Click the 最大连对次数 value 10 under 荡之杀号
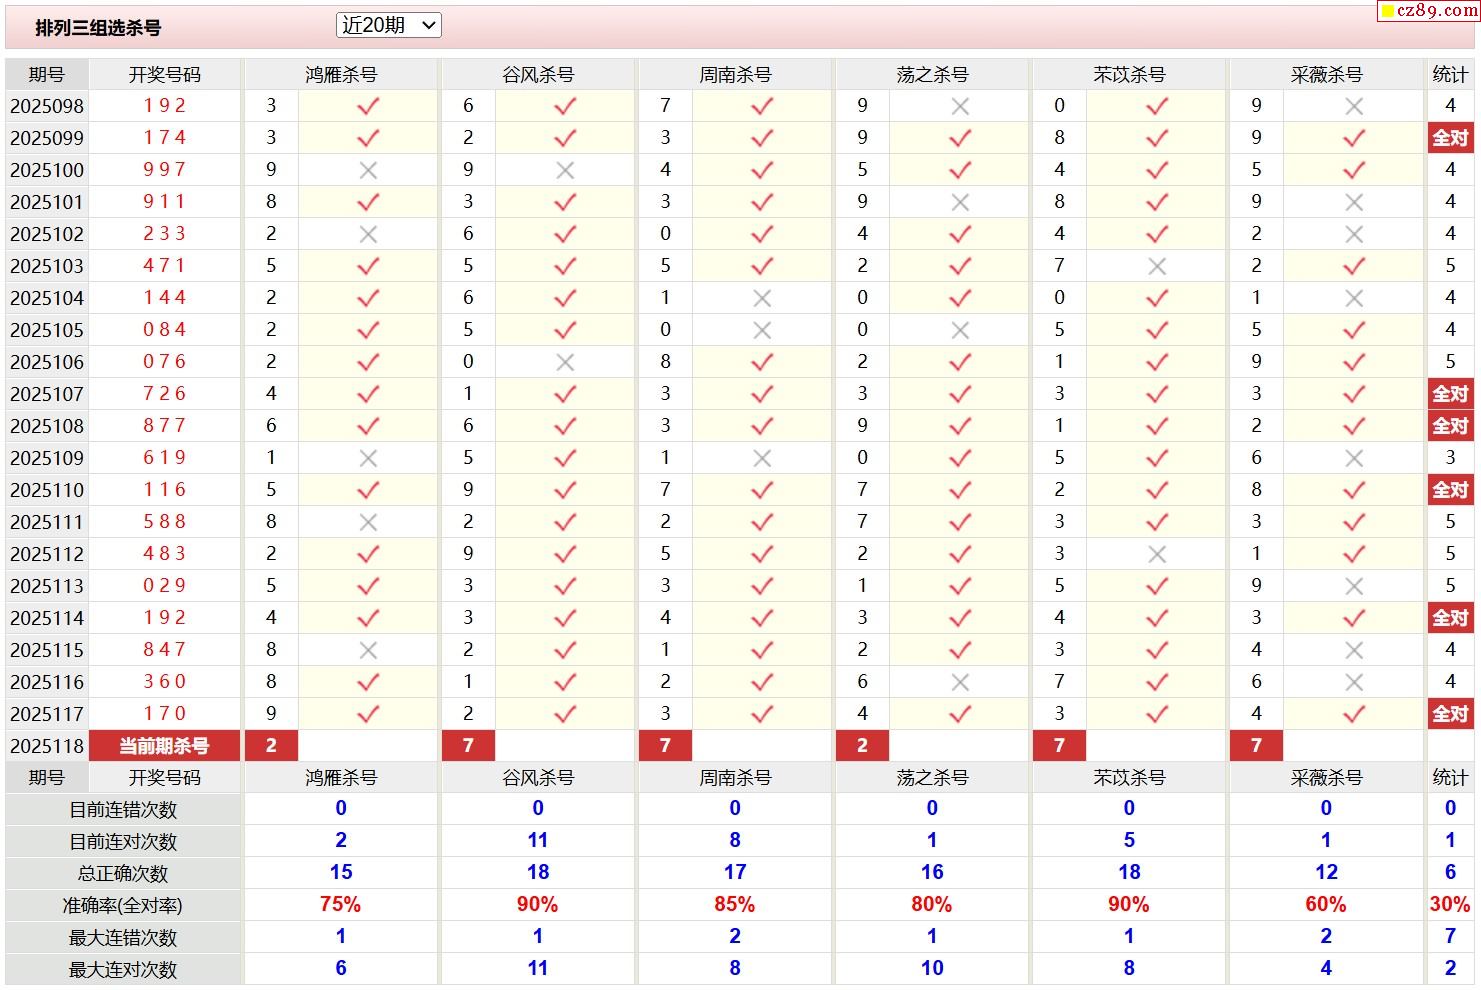 (932, 969)
